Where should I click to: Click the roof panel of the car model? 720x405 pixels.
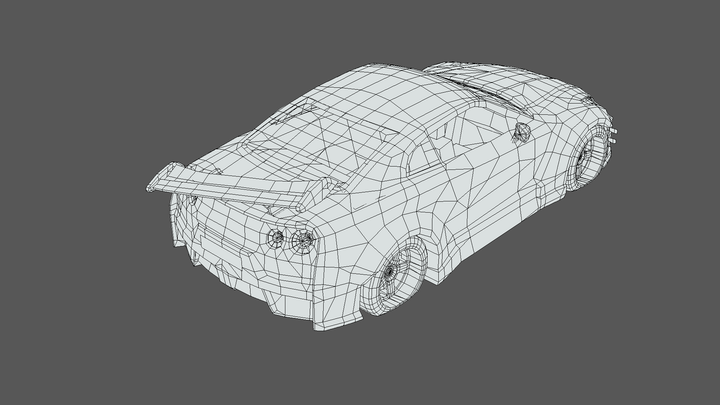click(x=390, y=96)
